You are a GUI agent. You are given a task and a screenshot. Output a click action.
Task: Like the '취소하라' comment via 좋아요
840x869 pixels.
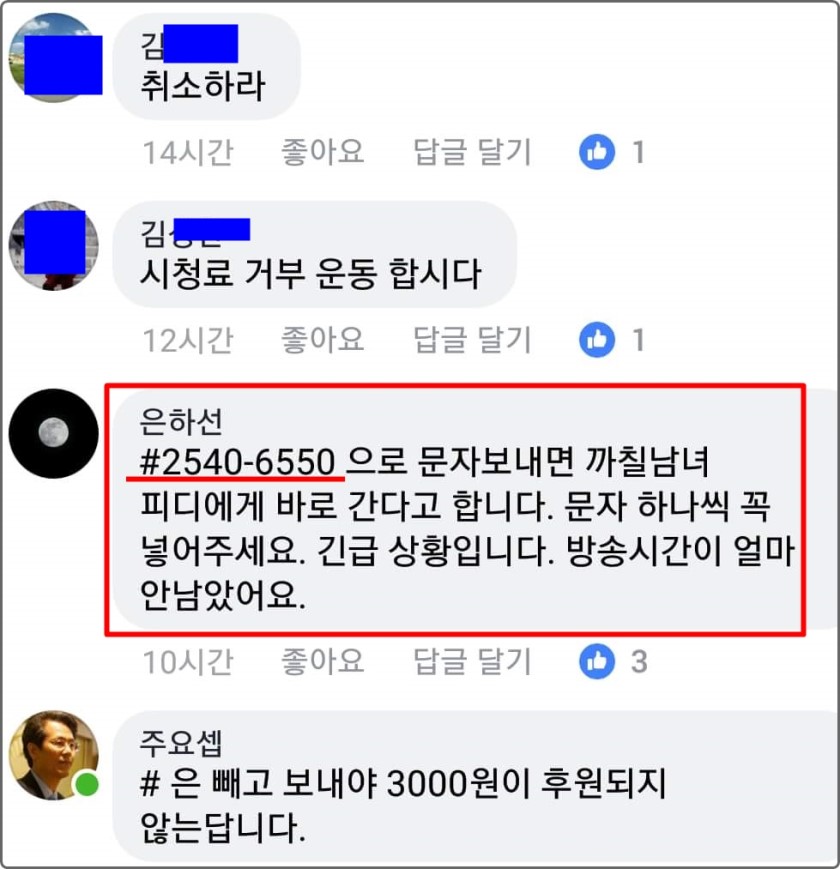coord(322,152)
